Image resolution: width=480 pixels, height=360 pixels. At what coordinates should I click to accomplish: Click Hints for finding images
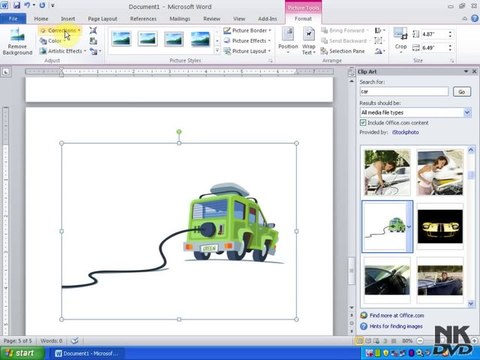point(396,326)
